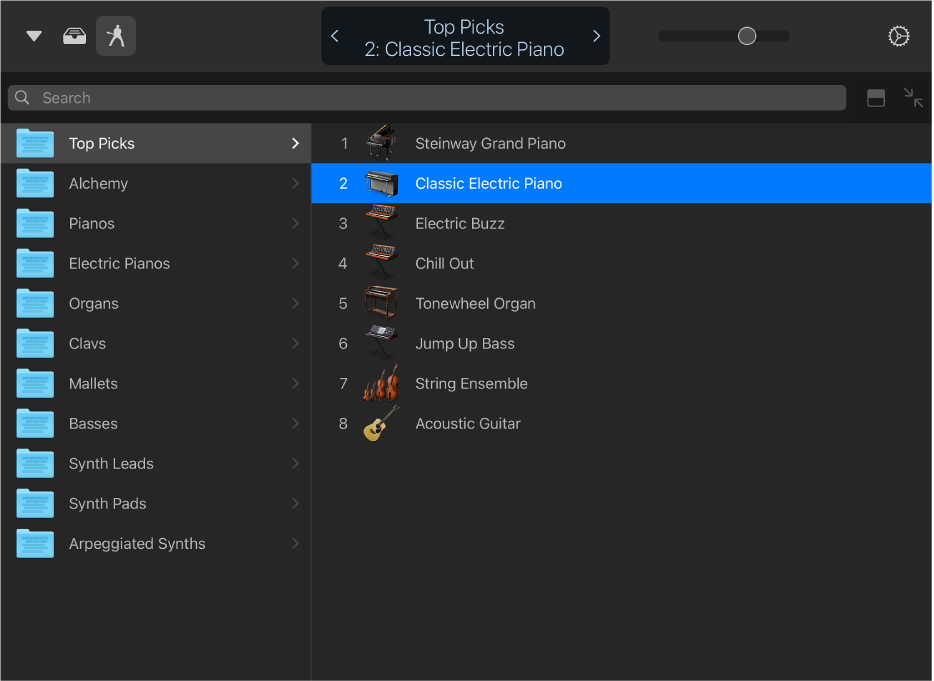The height and width of the screenshot is (681, 934).
Task: Open the Library inbox icon
Action: (74, 36)
